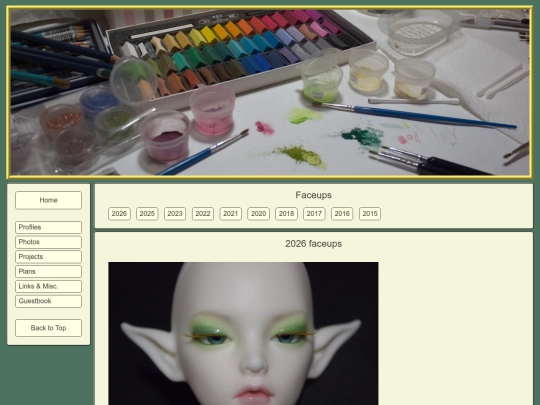Image resolution: width=540 pixels, height=405 pixels.
Task: Open the Home page button
Action: [x=48, y=200]
